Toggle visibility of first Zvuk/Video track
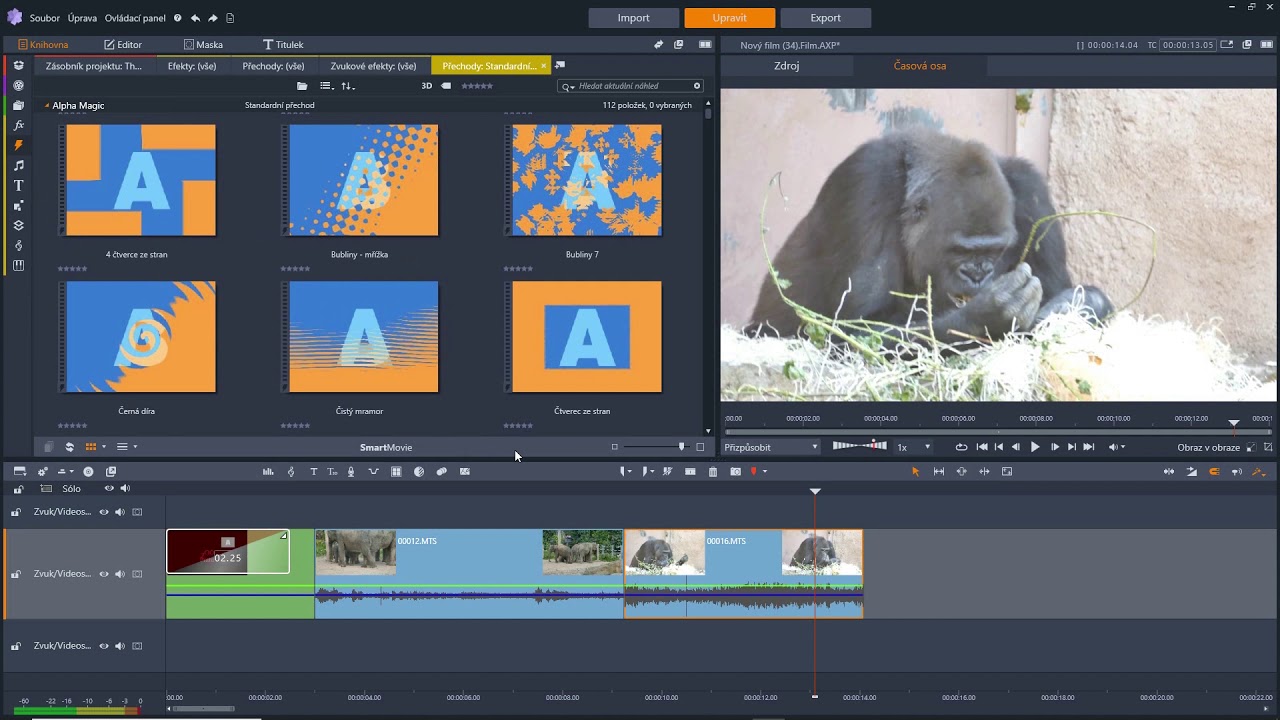 104,512
